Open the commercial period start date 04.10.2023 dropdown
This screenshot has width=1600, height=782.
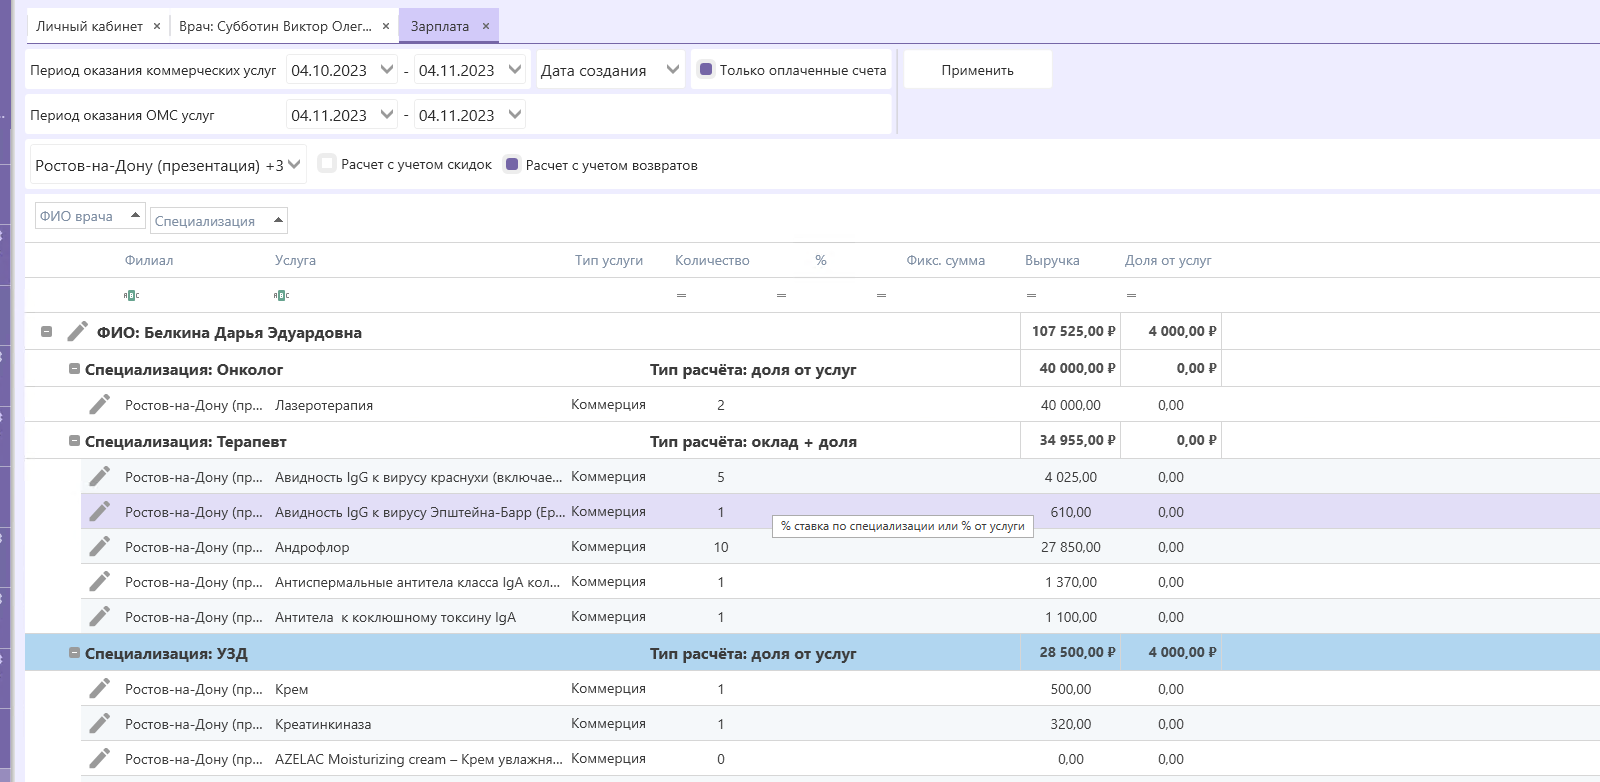pyautogui.click(x=386, y=70)
